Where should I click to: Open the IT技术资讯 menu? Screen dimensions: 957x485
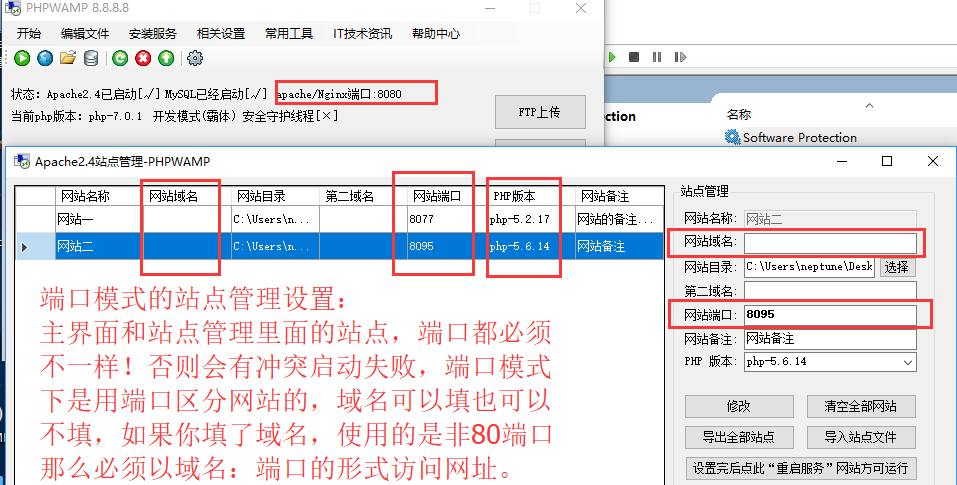tap(363, 34)
